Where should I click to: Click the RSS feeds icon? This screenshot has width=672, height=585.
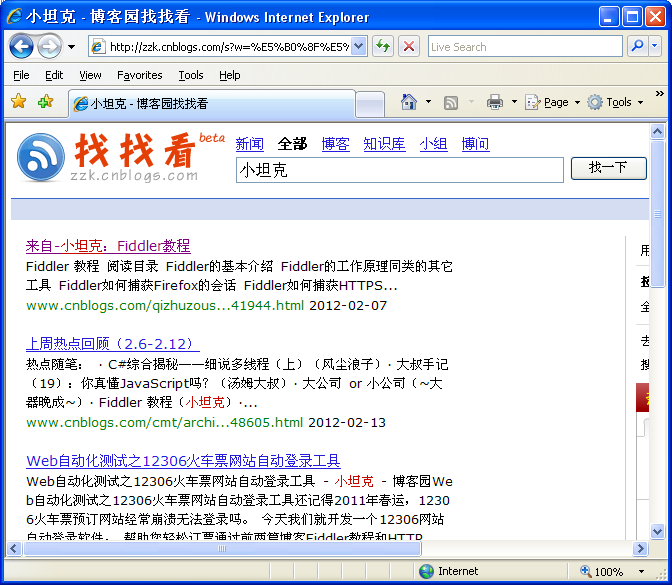point(451,103)
